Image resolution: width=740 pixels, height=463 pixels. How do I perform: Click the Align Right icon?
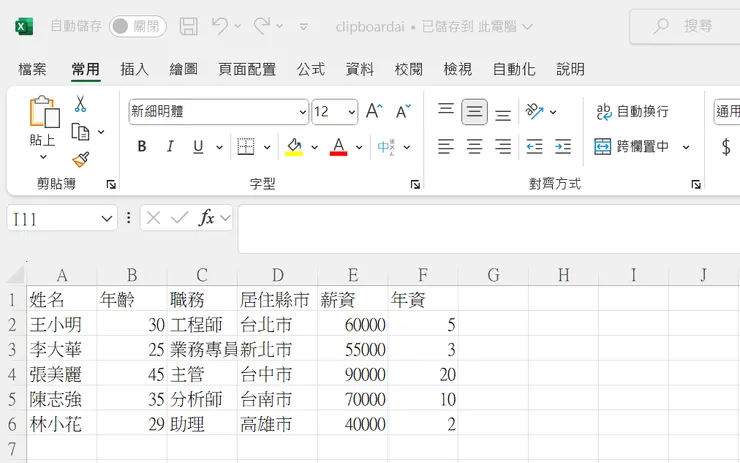tap(503, 147)
